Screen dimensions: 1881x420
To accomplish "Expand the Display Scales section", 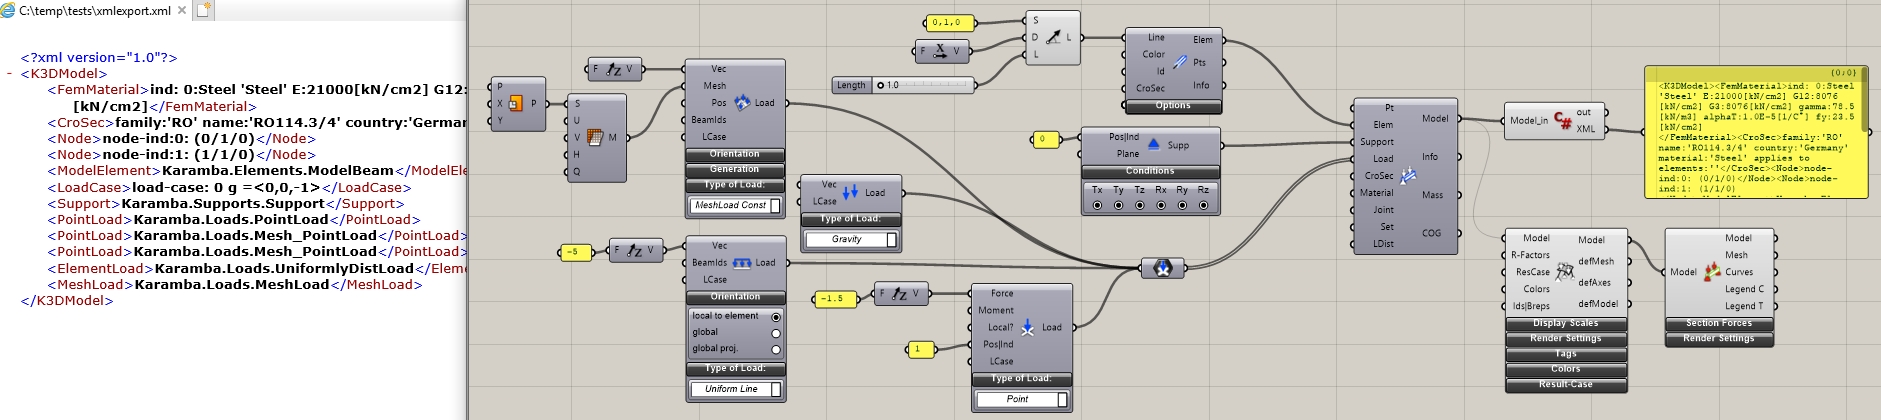I will tap(1565, 324).
